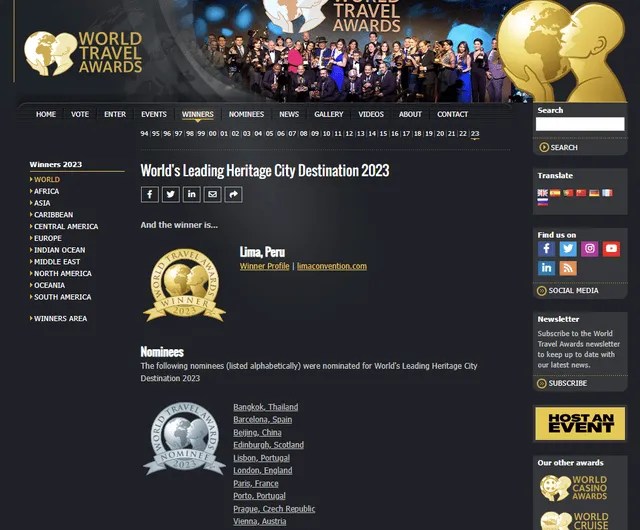Click the RSS feed icon

[568, 268]
